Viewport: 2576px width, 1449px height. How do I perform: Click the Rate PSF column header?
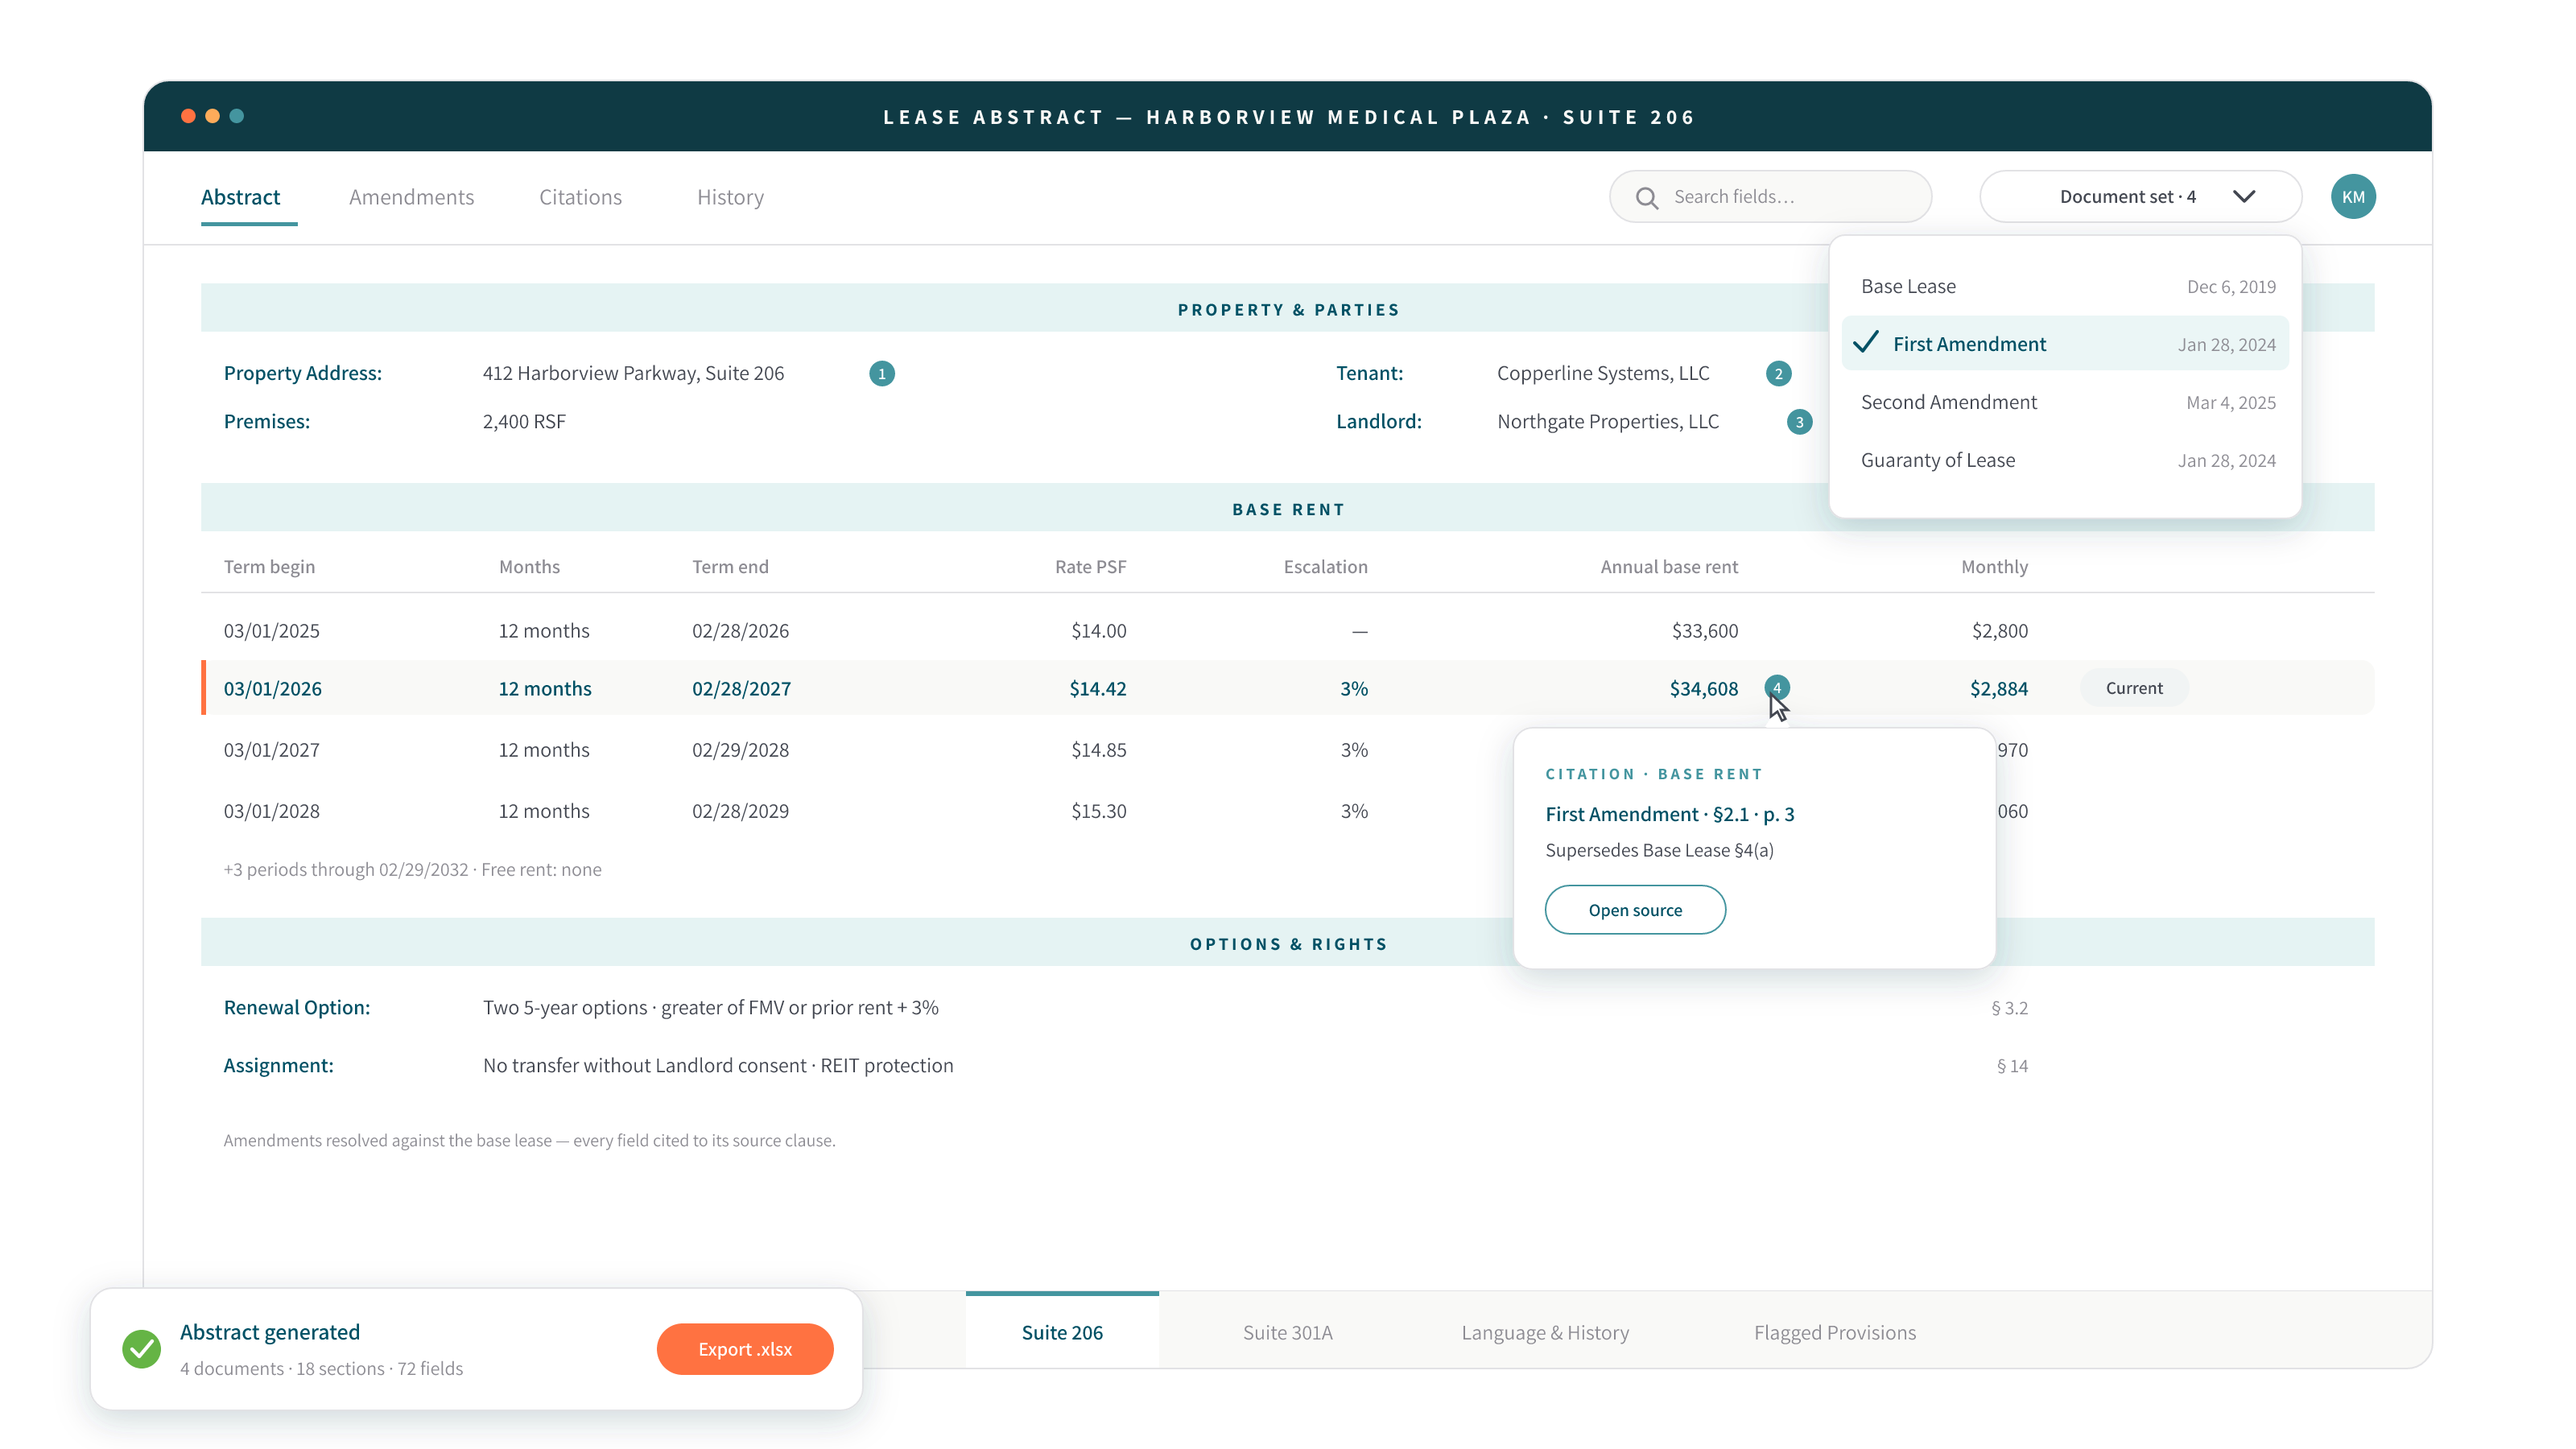pyautogui.click(x=1090, y=567)
